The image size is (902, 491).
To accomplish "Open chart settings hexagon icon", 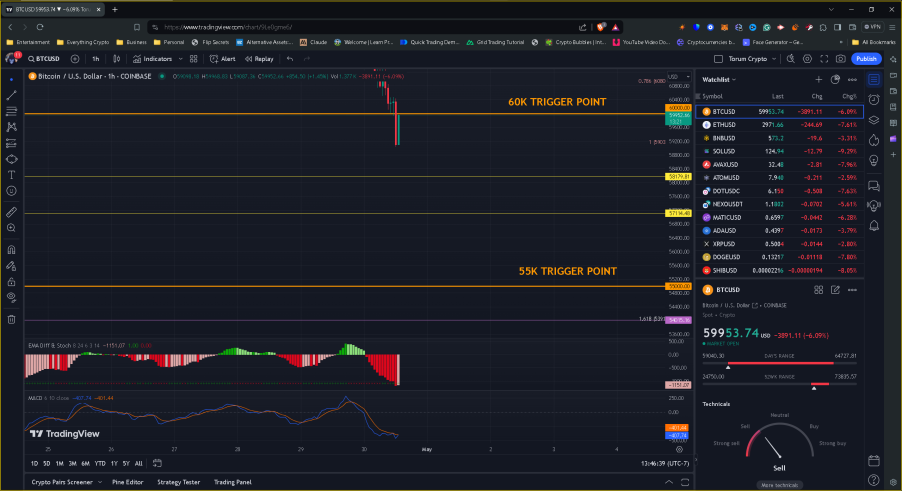I will (808, 59).
